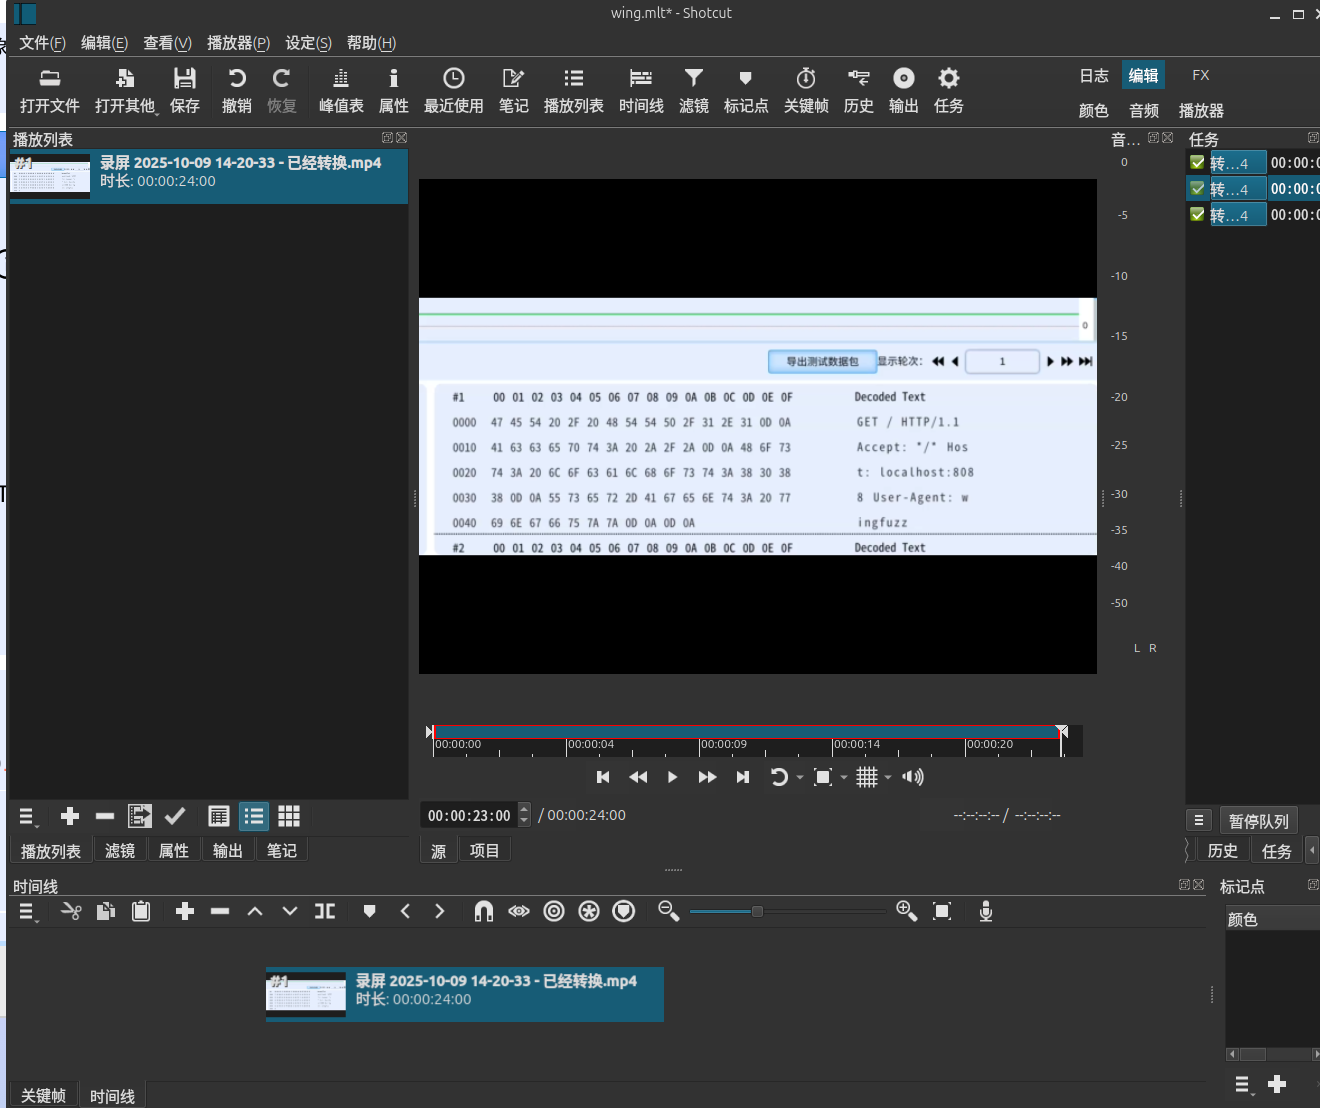1320x1108 pixels.
Task: Open the playlist hamburger menu
Action: 28,817
